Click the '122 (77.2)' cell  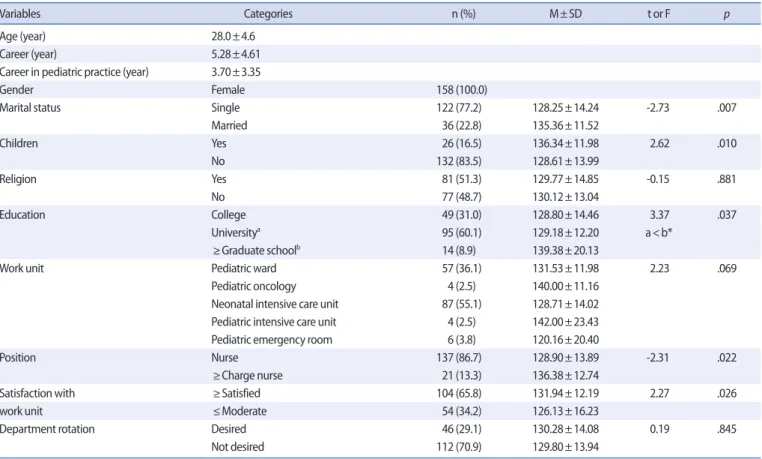459,108
